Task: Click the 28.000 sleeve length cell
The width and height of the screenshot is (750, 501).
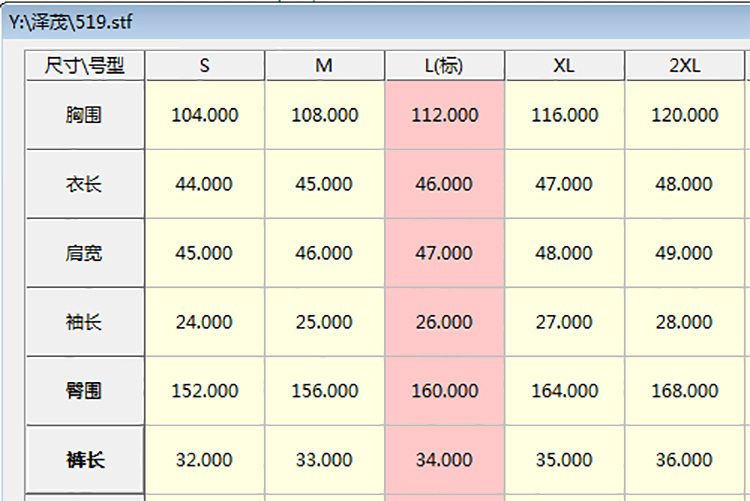Action: point(685,322)
